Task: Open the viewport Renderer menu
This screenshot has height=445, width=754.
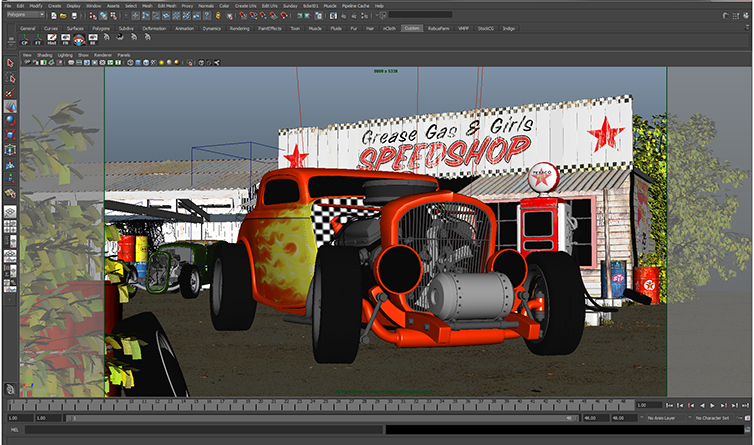Action: click(x=102, y=55)
